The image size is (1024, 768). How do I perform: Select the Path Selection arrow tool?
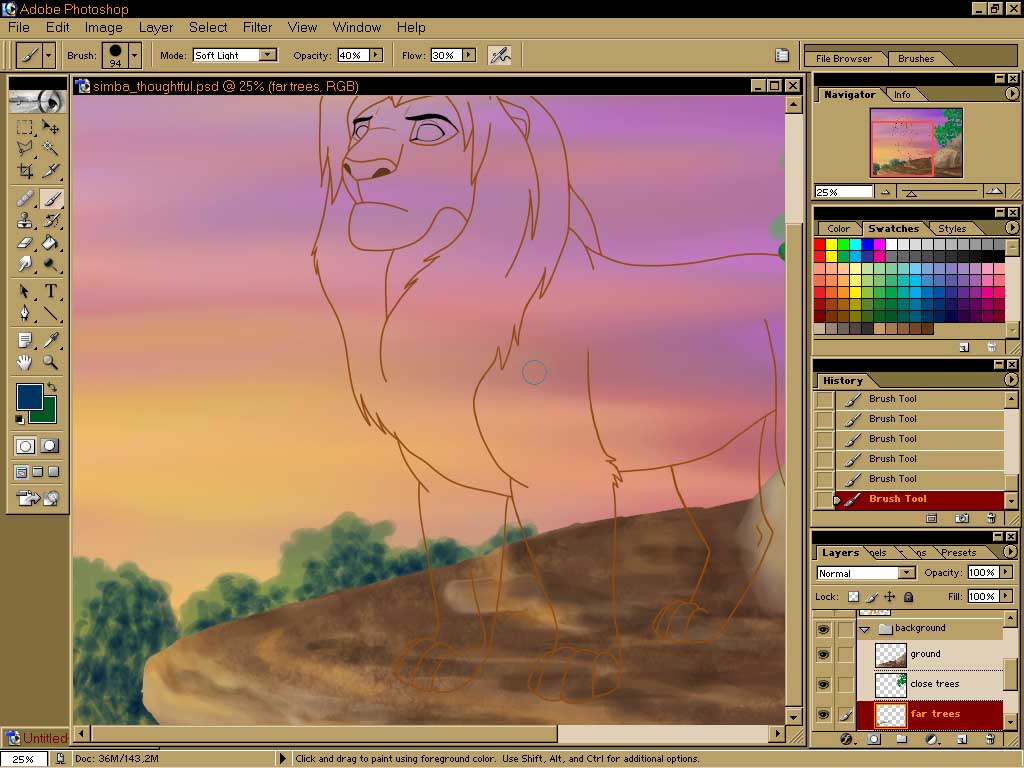pyautogui.click(x=25, y=291)
